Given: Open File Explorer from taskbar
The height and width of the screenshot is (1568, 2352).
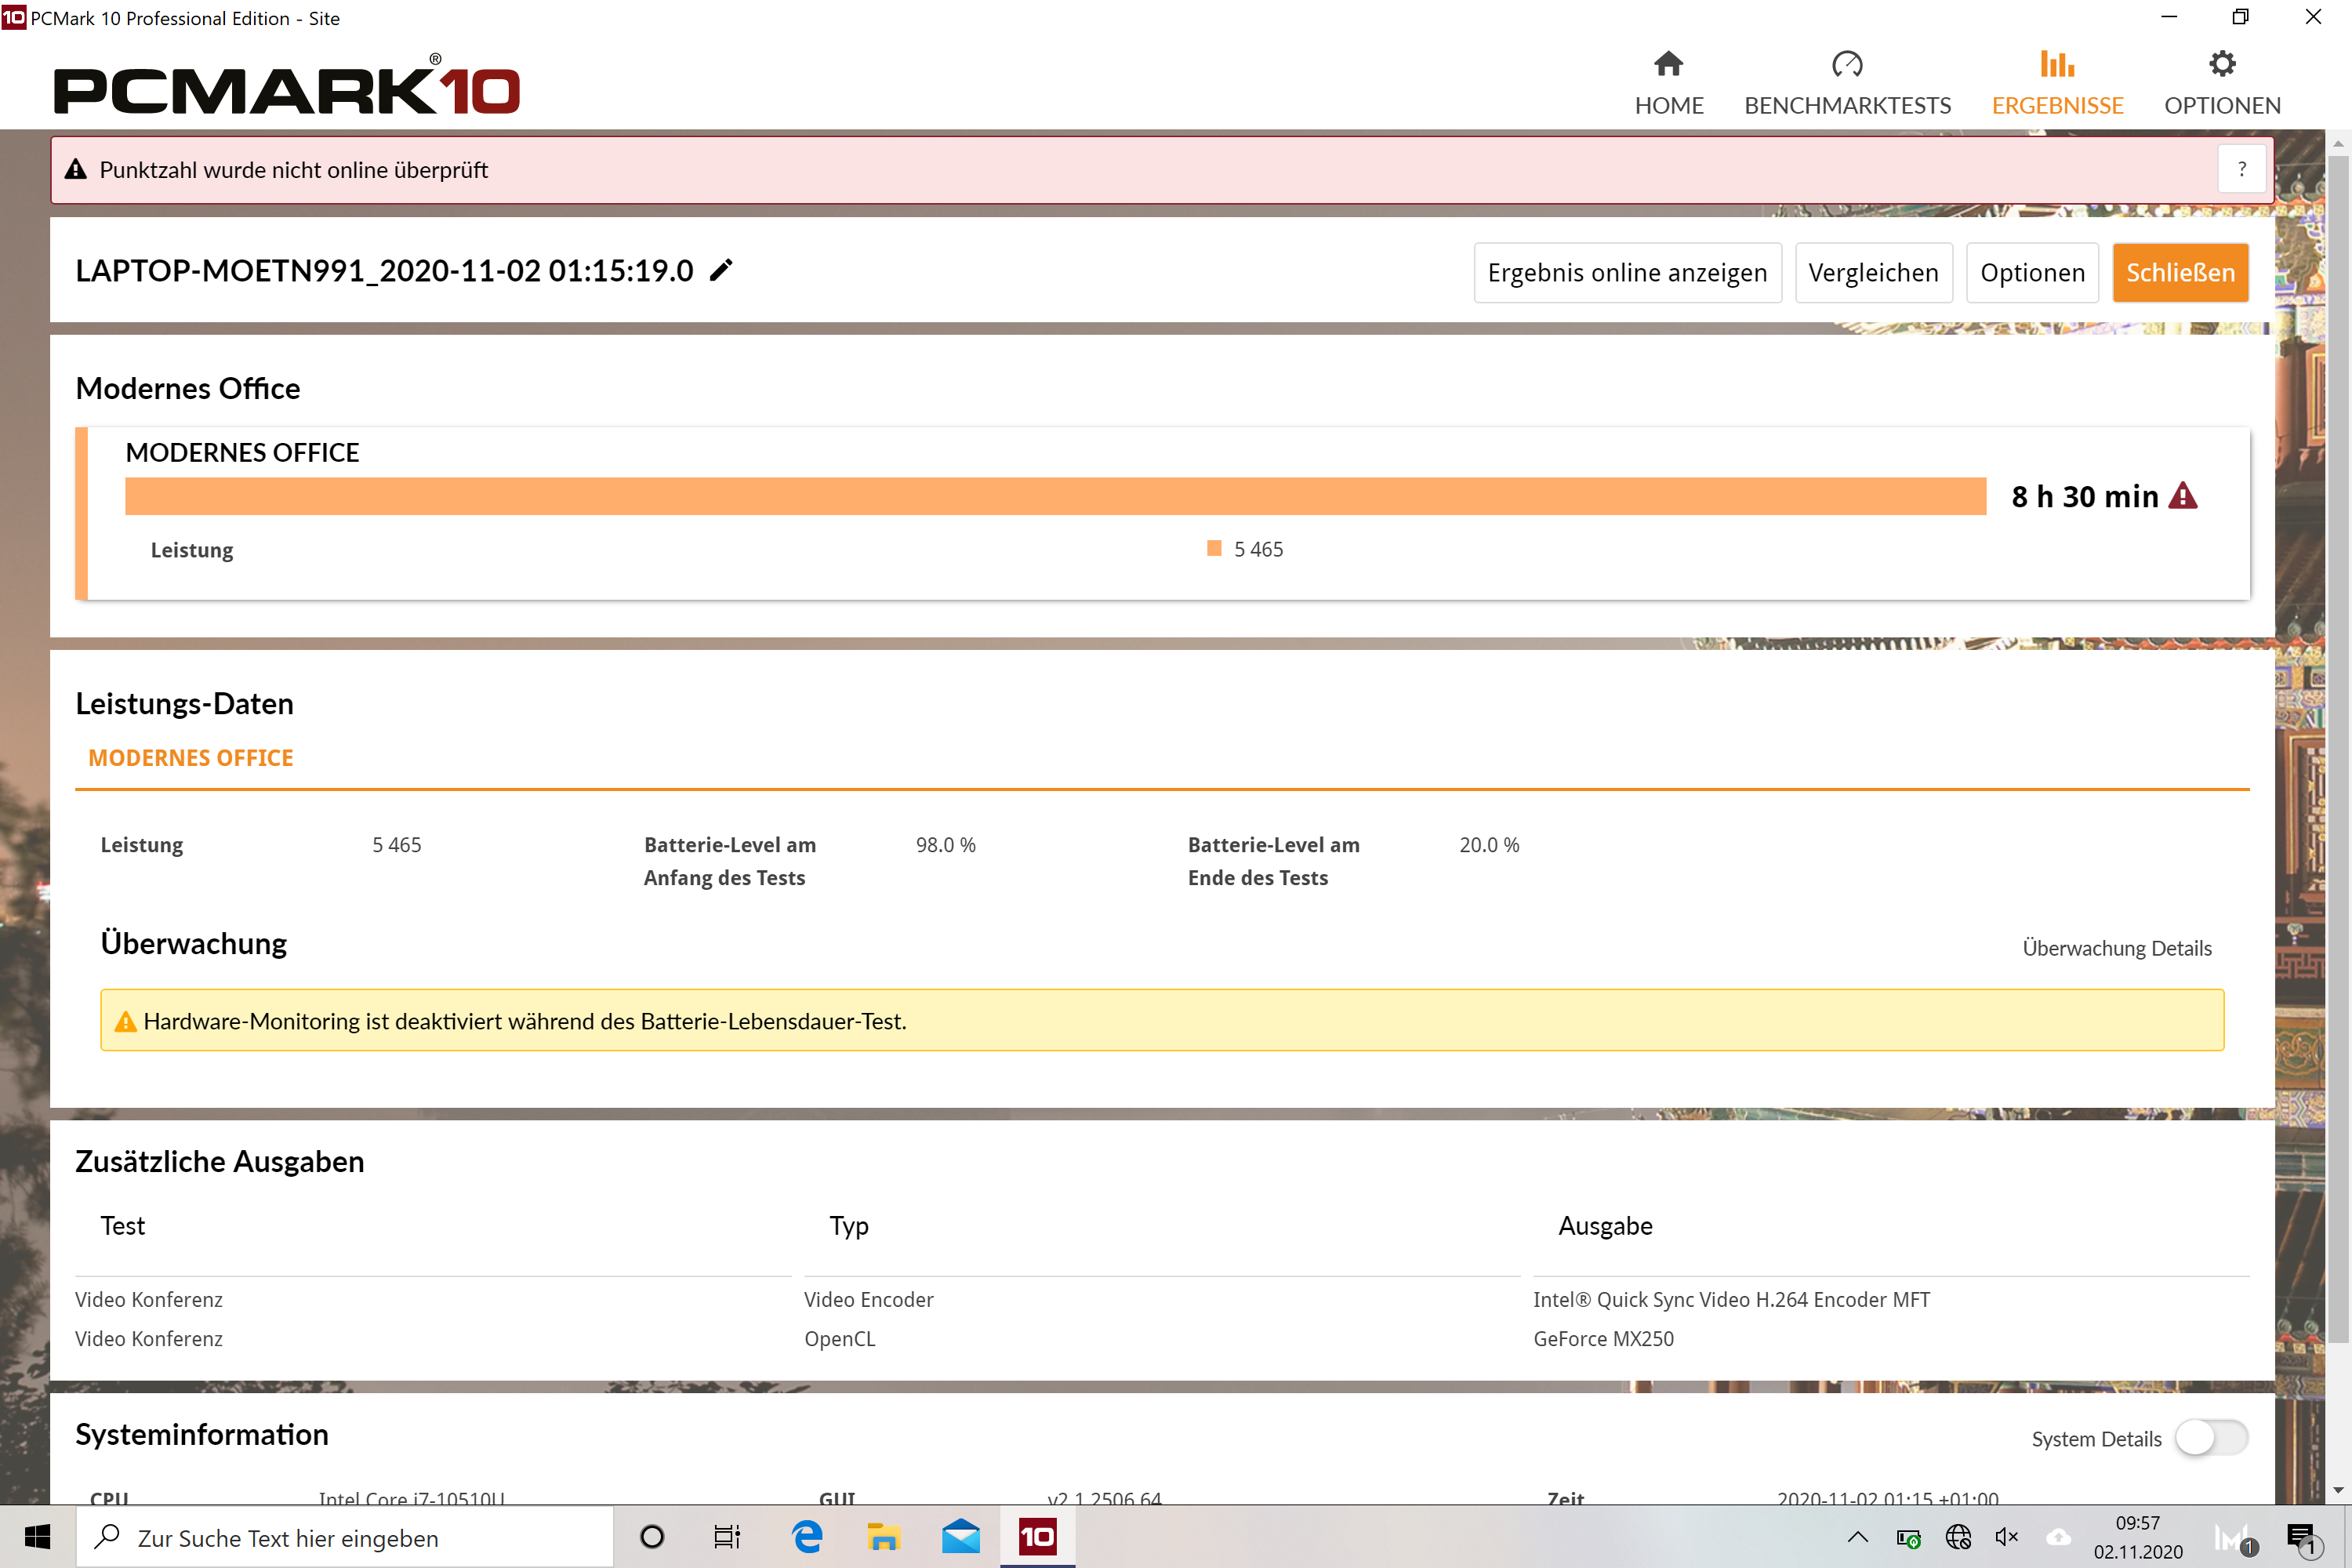Looking at the screenshot, I should [x=883, y=1537].
